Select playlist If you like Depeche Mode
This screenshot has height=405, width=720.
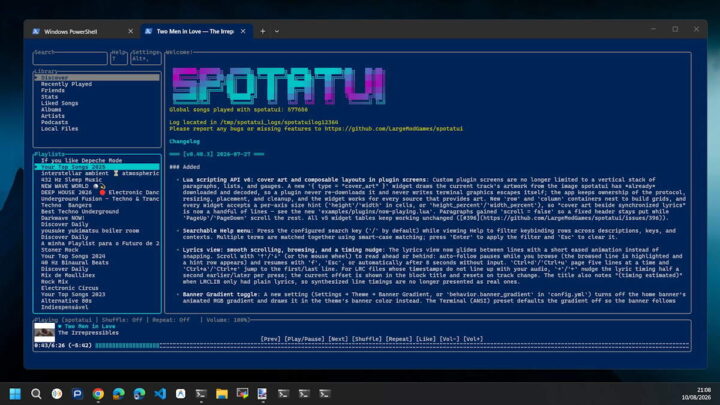pyautogui.click(x=81, y=160)
